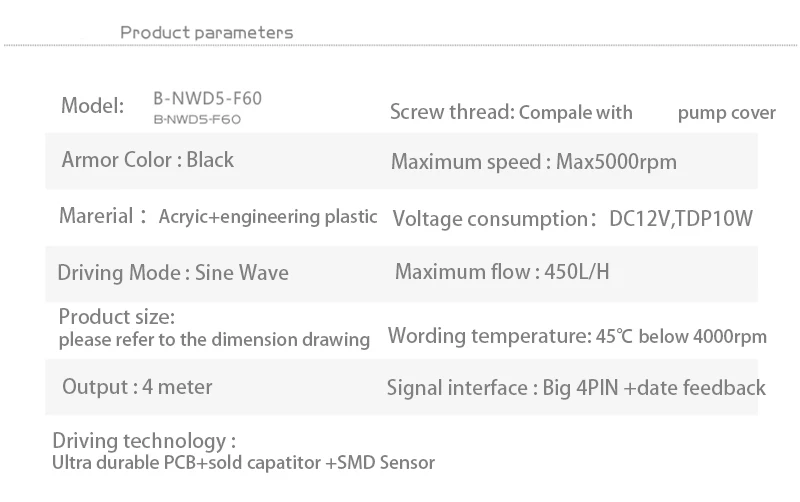Click the Screw thread specification text

point(511,112)
